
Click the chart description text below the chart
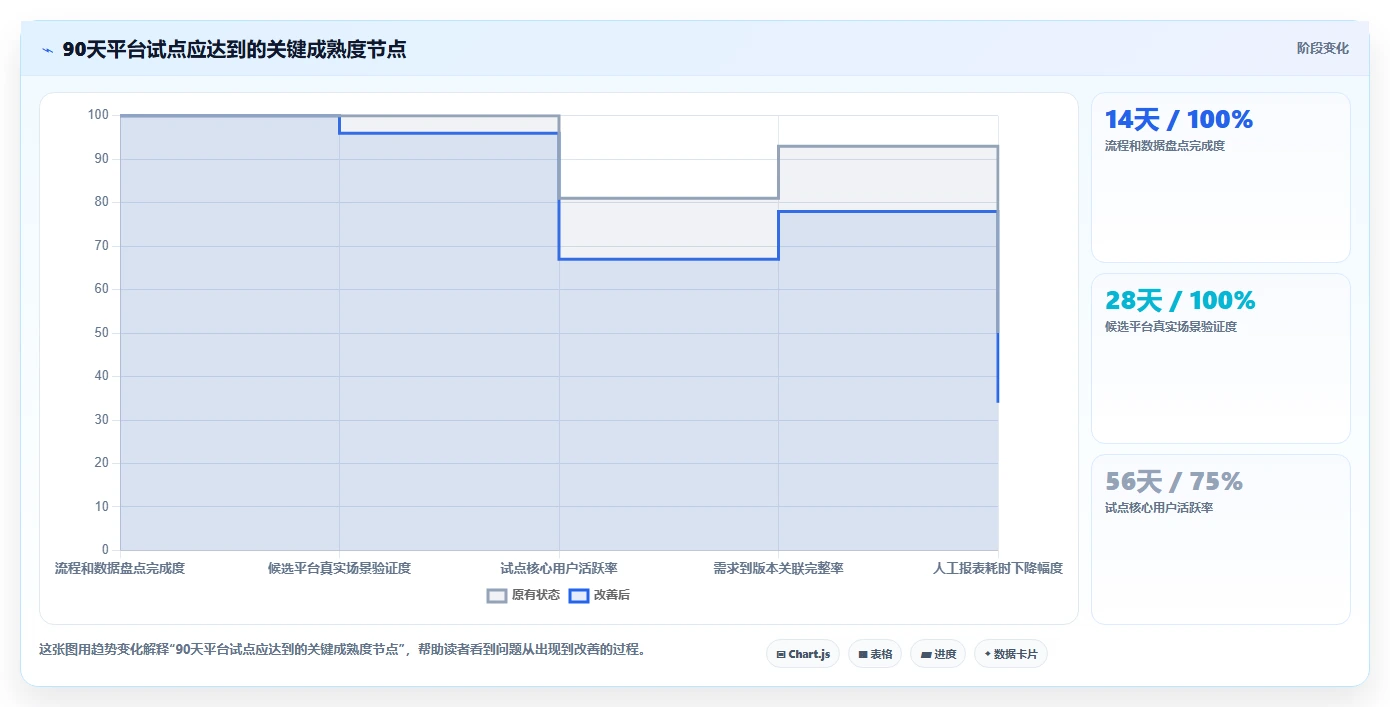[x=342, y=649]
